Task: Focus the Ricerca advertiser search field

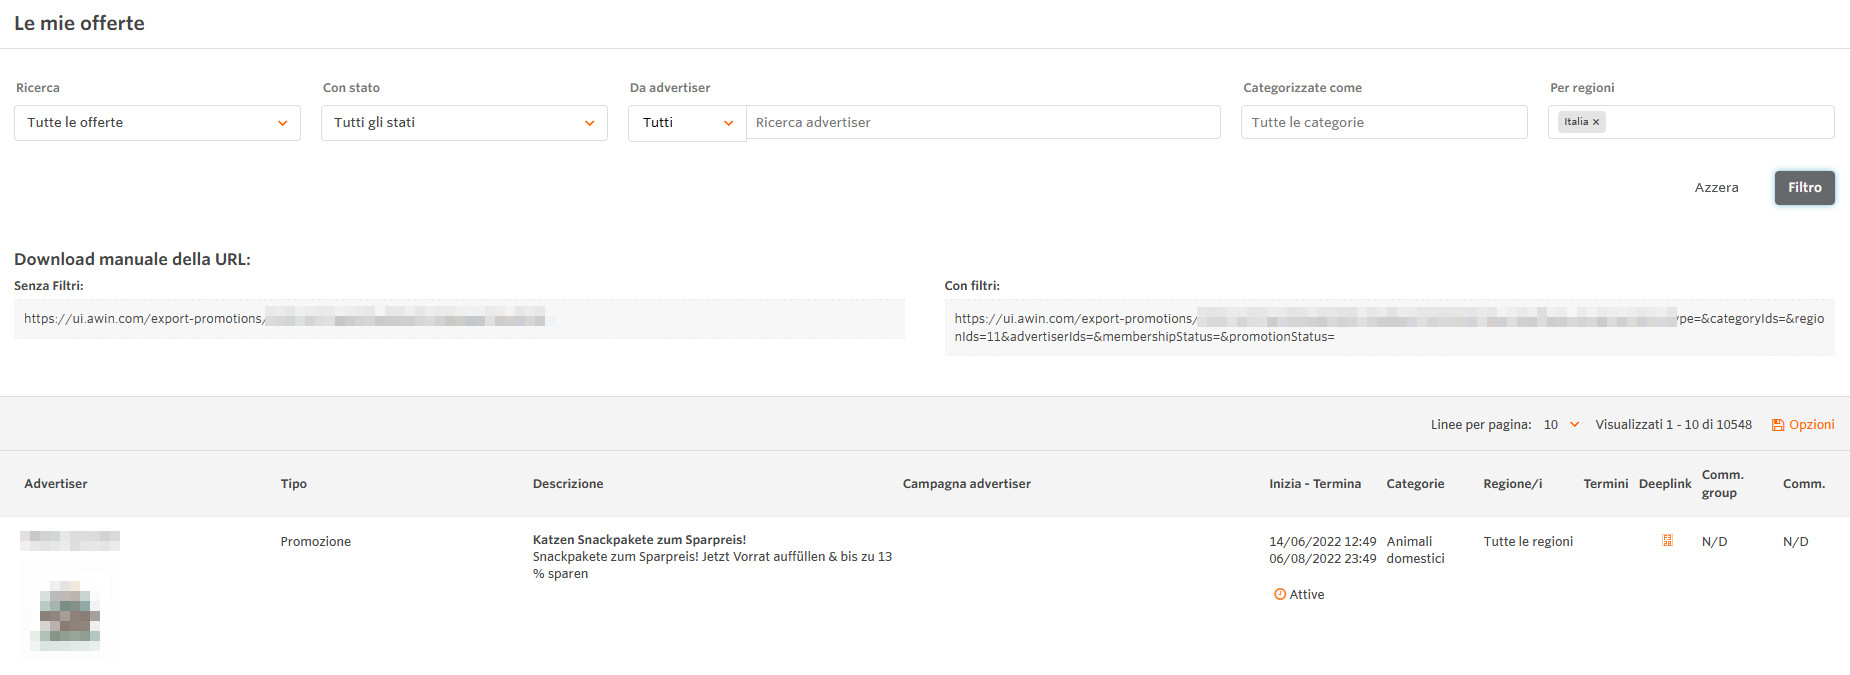Action: tap(983, 123)
